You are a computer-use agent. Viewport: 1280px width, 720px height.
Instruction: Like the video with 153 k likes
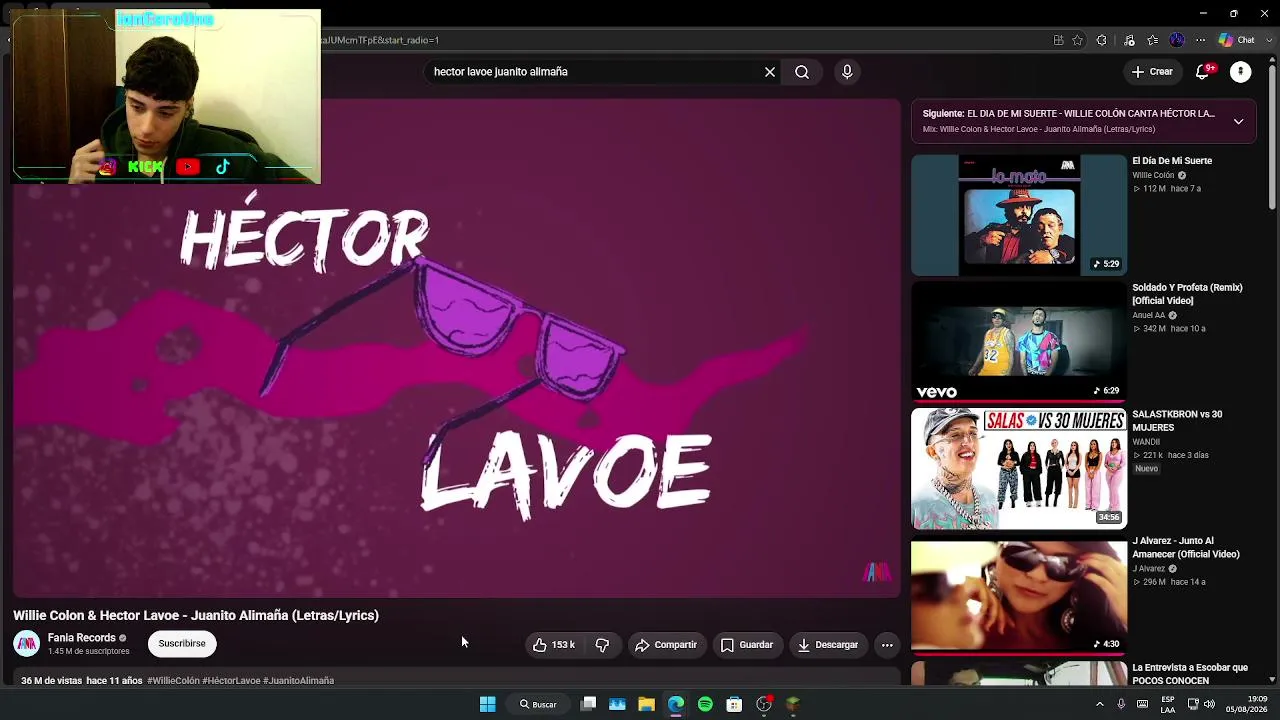pyautogui.click(x=554, y=645)
